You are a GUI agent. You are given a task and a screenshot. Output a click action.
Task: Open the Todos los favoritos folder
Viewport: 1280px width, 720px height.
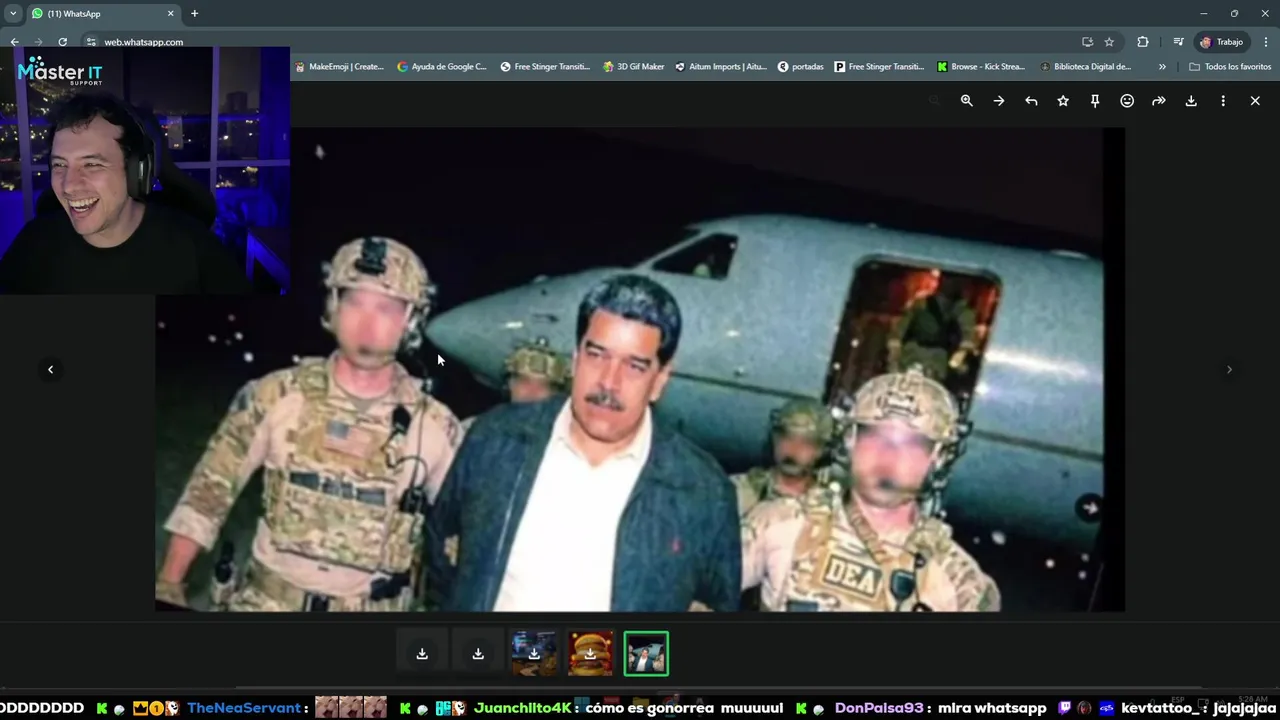[x=1230, y=67]
